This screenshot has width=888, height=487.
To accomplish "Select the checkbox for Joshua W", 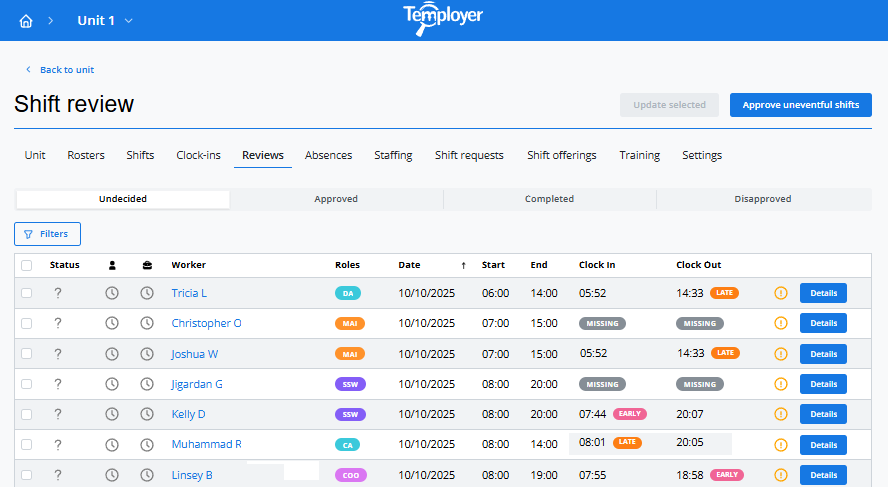I will 27,353.
